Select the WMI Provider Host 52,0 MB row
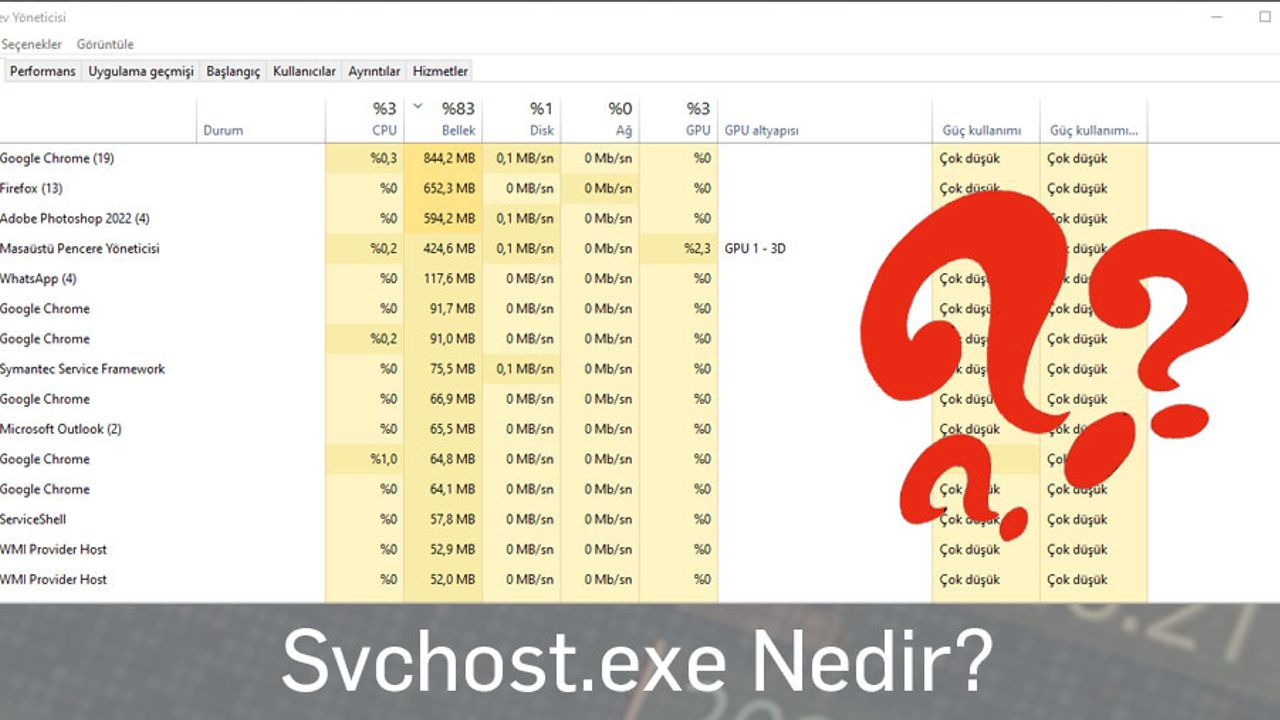 [574, 579]
